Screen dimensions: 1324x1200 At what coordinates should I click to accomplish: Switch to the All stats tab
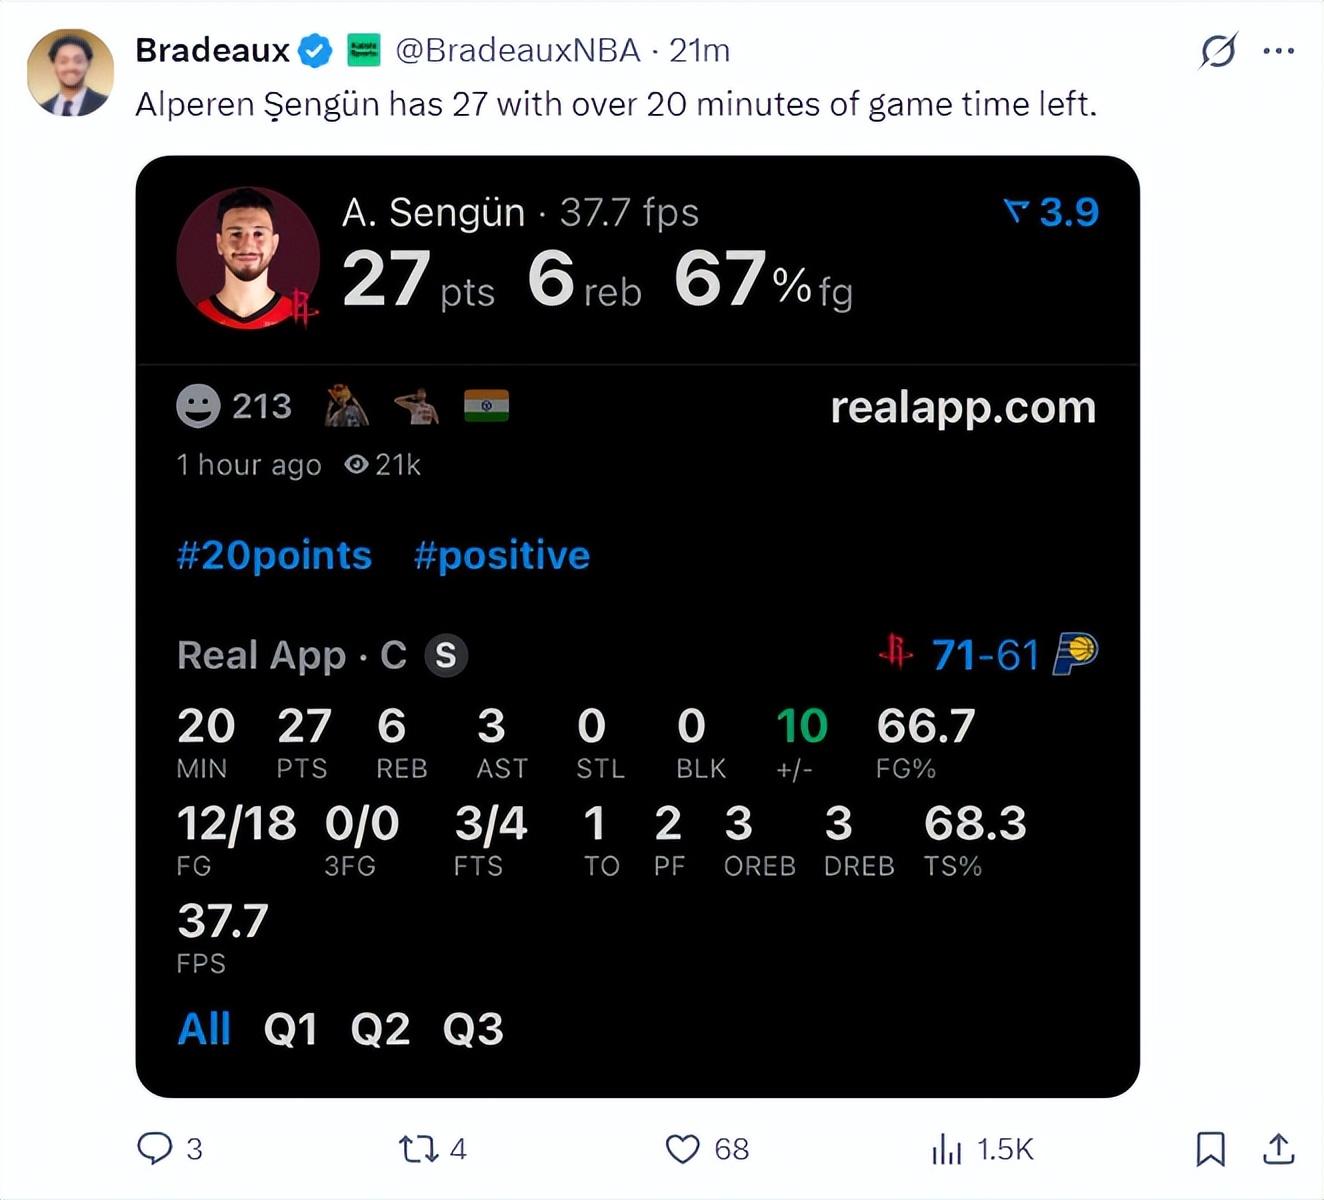coord(204,1029)
